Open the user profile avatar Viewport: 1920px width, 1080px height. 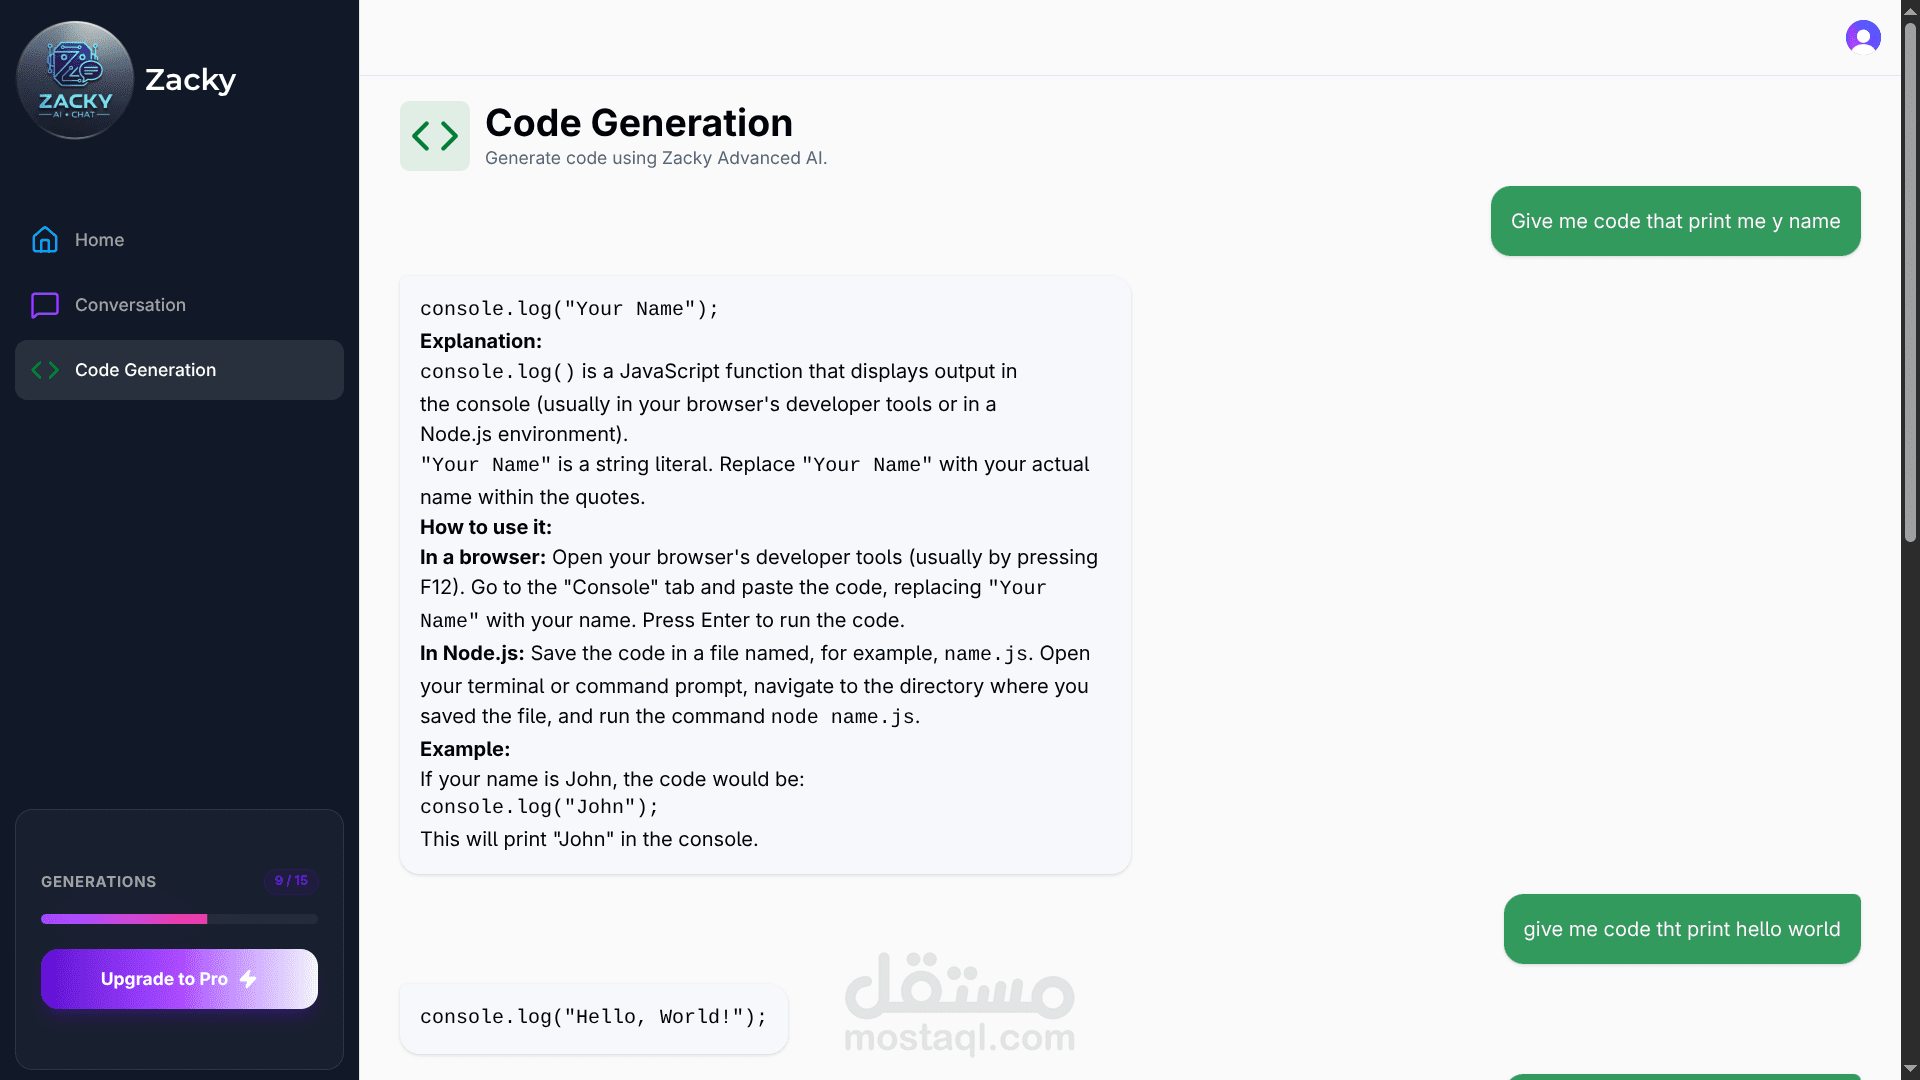pos(1862,37)
